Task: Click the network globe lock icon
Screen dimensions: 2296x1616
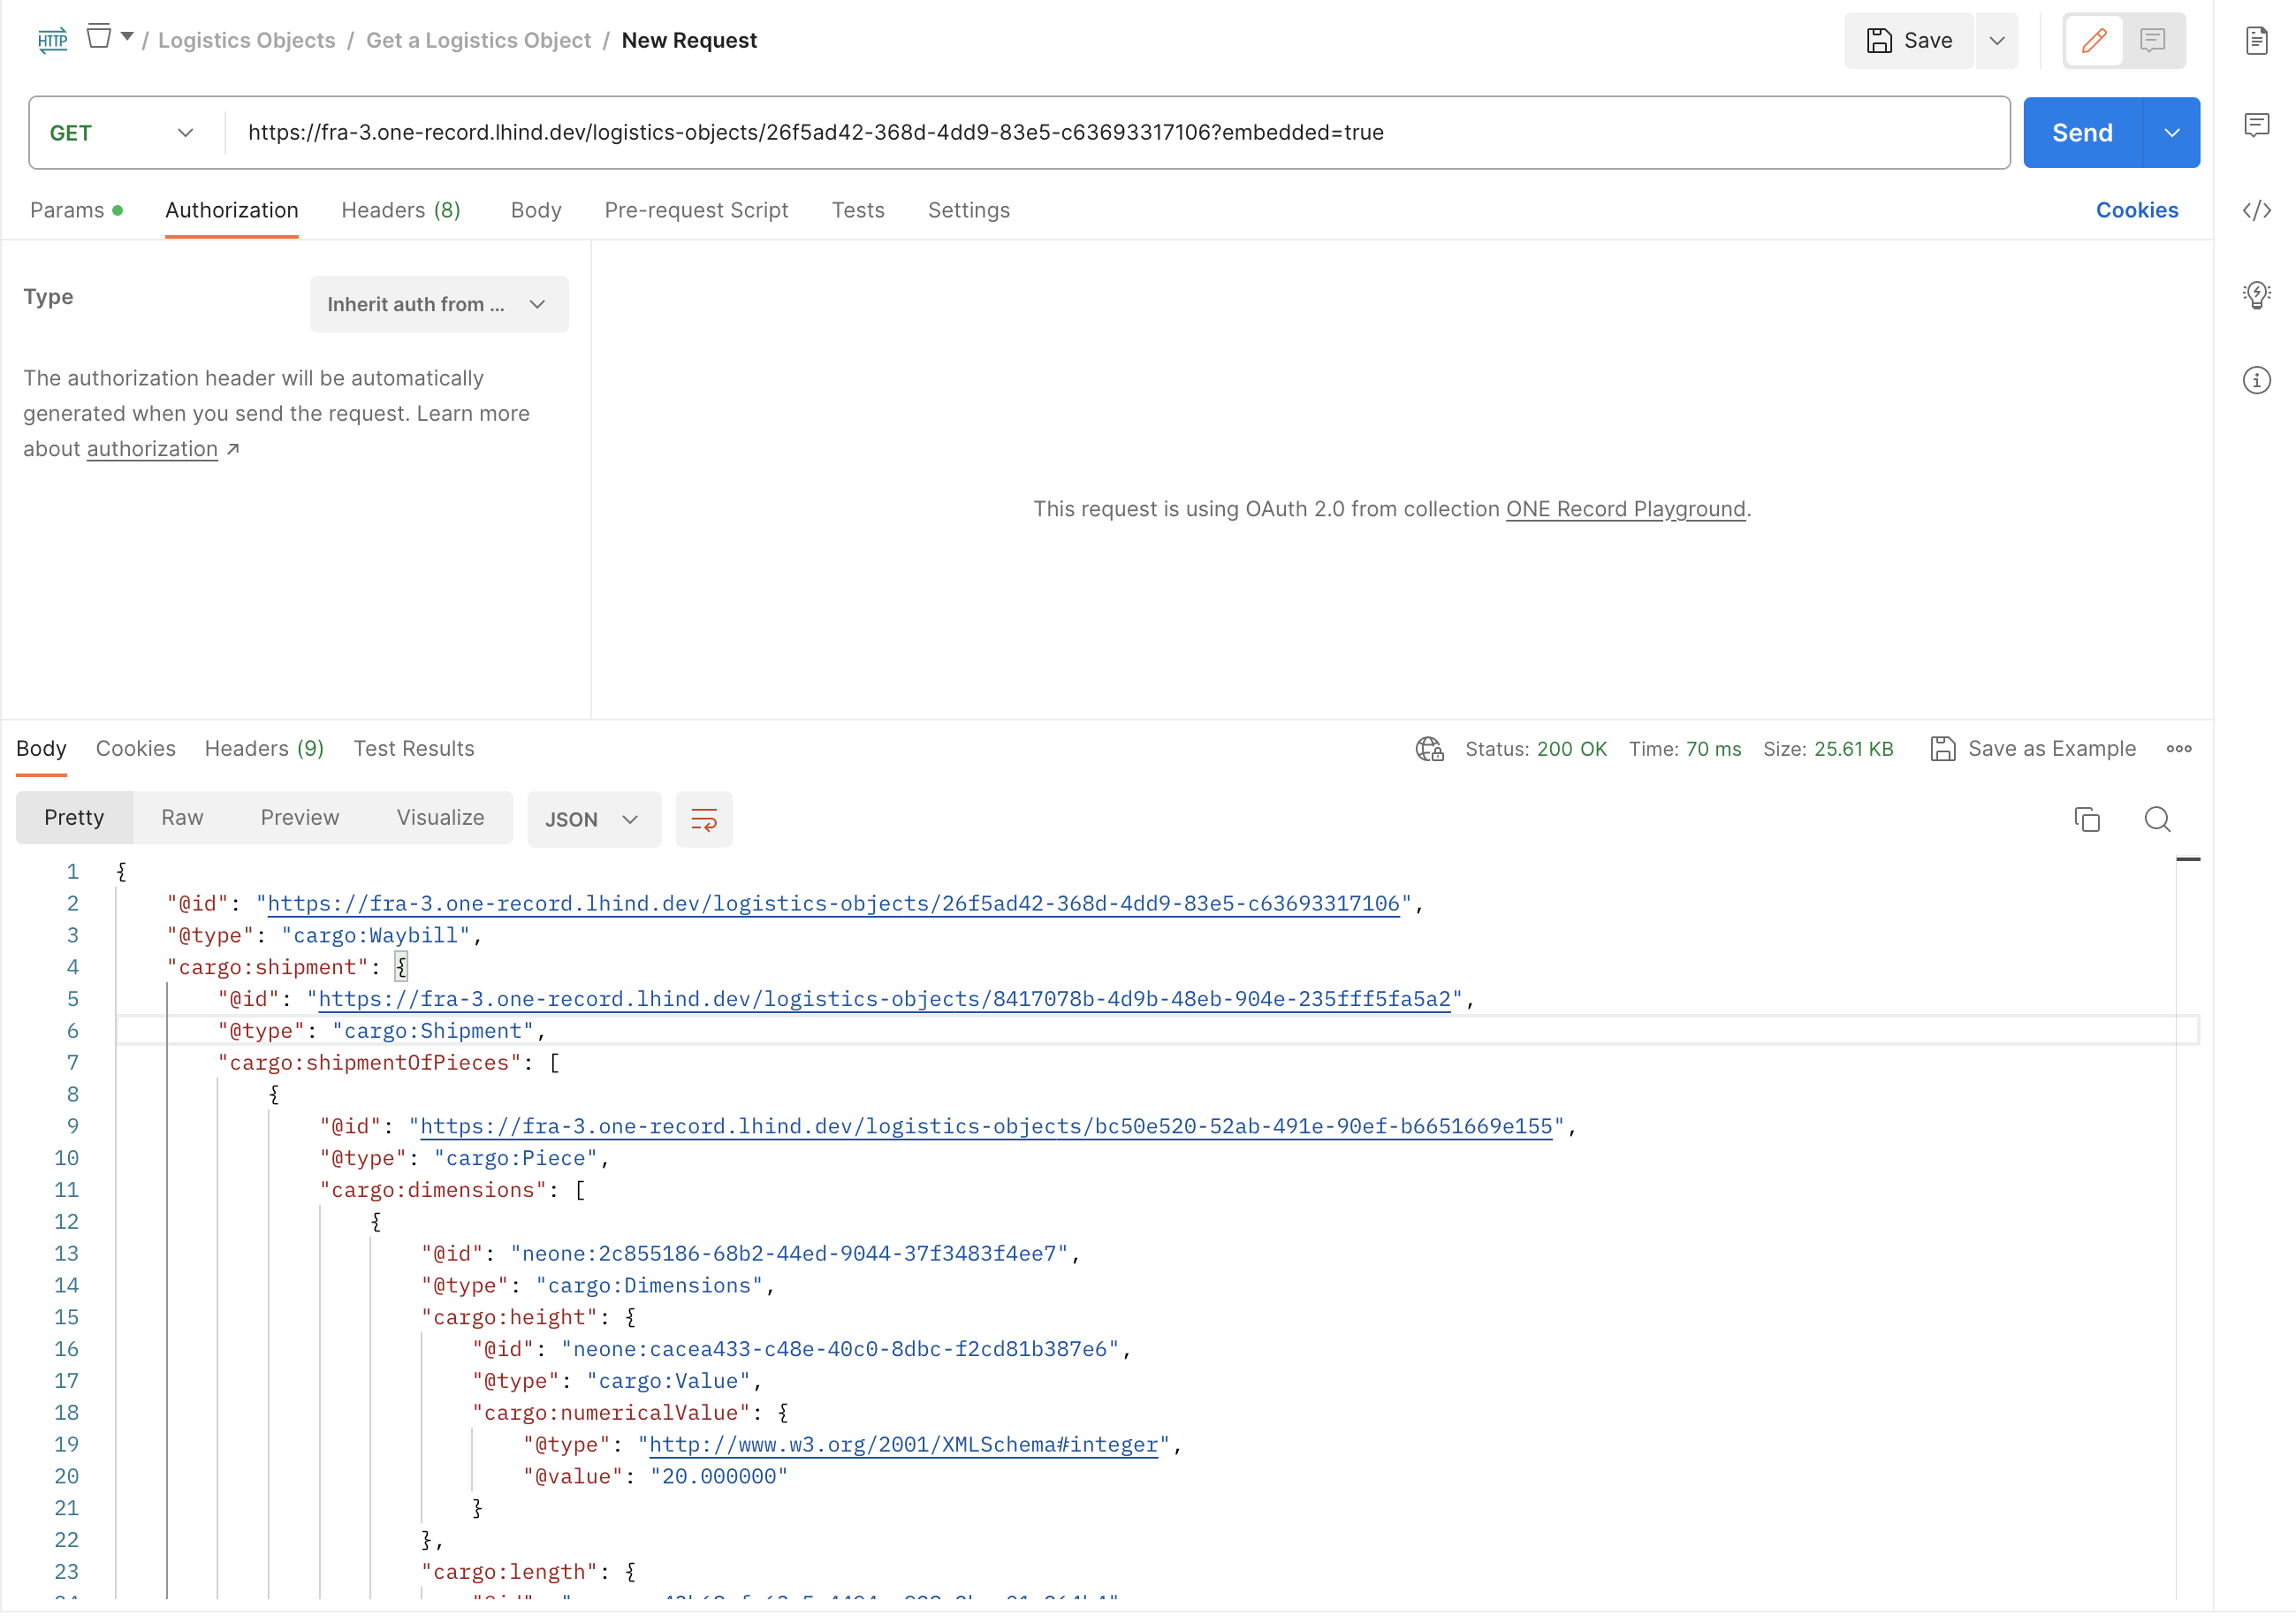Action: 1429,749
